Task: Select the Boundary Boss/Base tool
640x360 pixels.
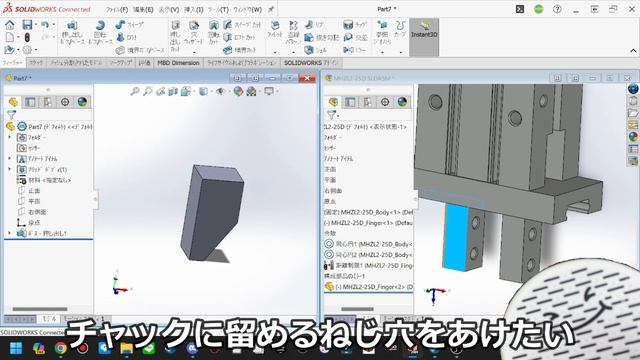Action: (140, 50)
